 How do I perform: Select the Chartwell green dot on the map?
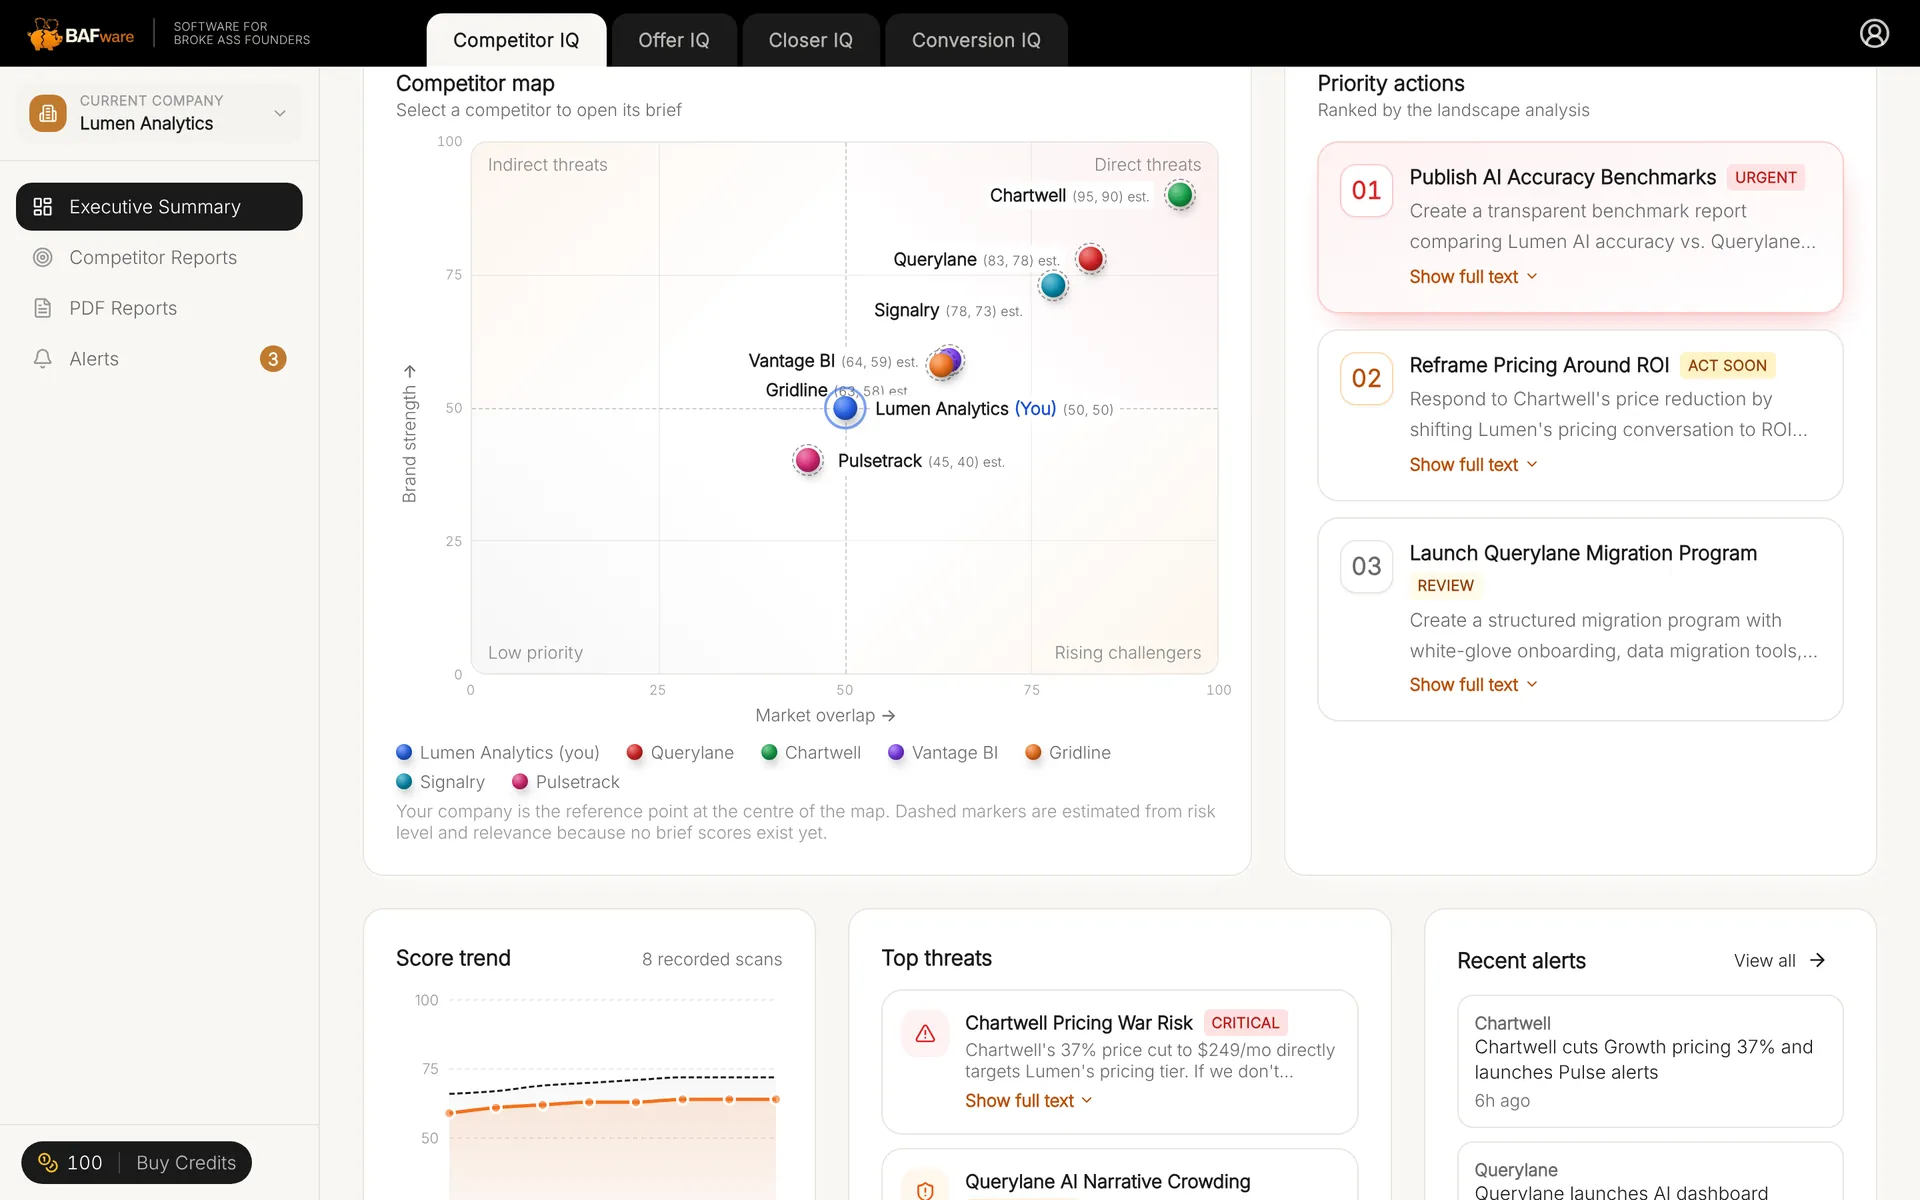click(1180, 195)
